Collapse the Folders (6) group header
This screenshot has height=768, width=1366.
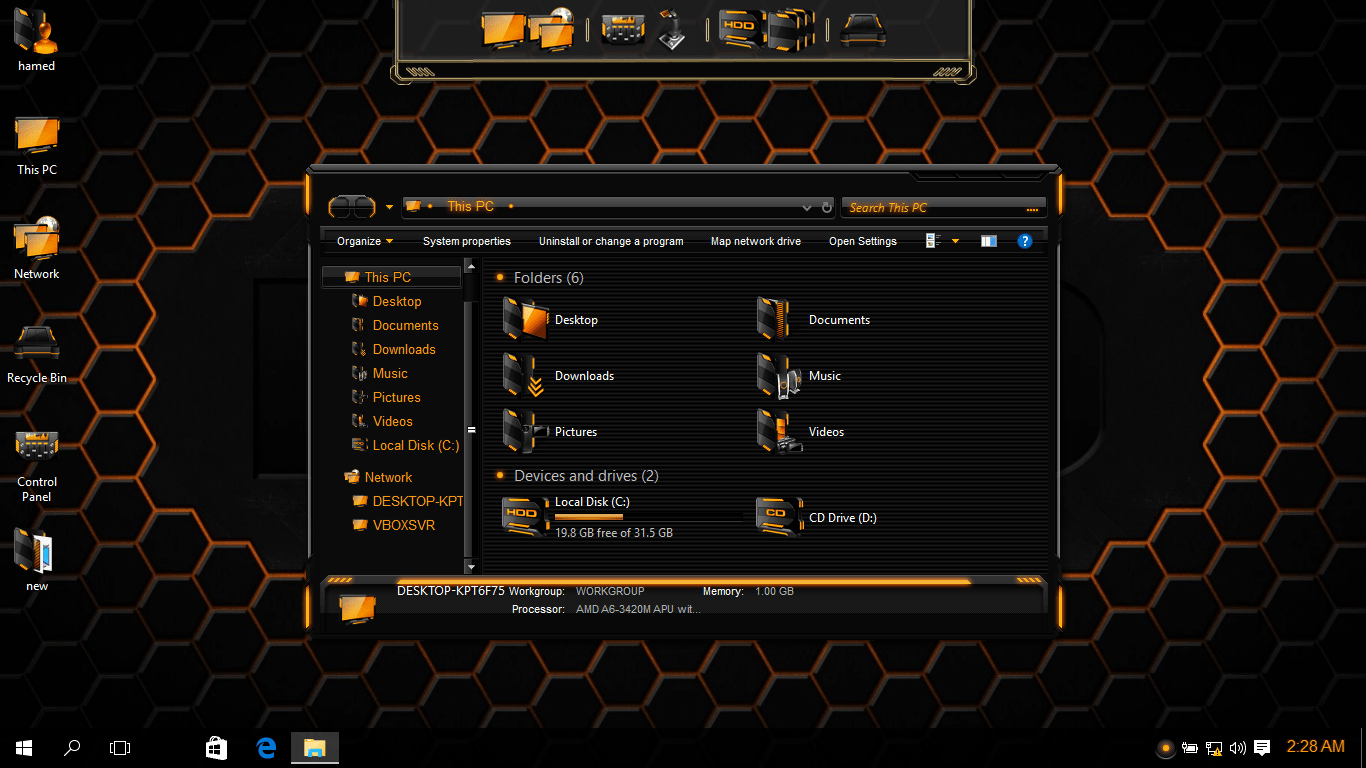[x=548, y=278]
